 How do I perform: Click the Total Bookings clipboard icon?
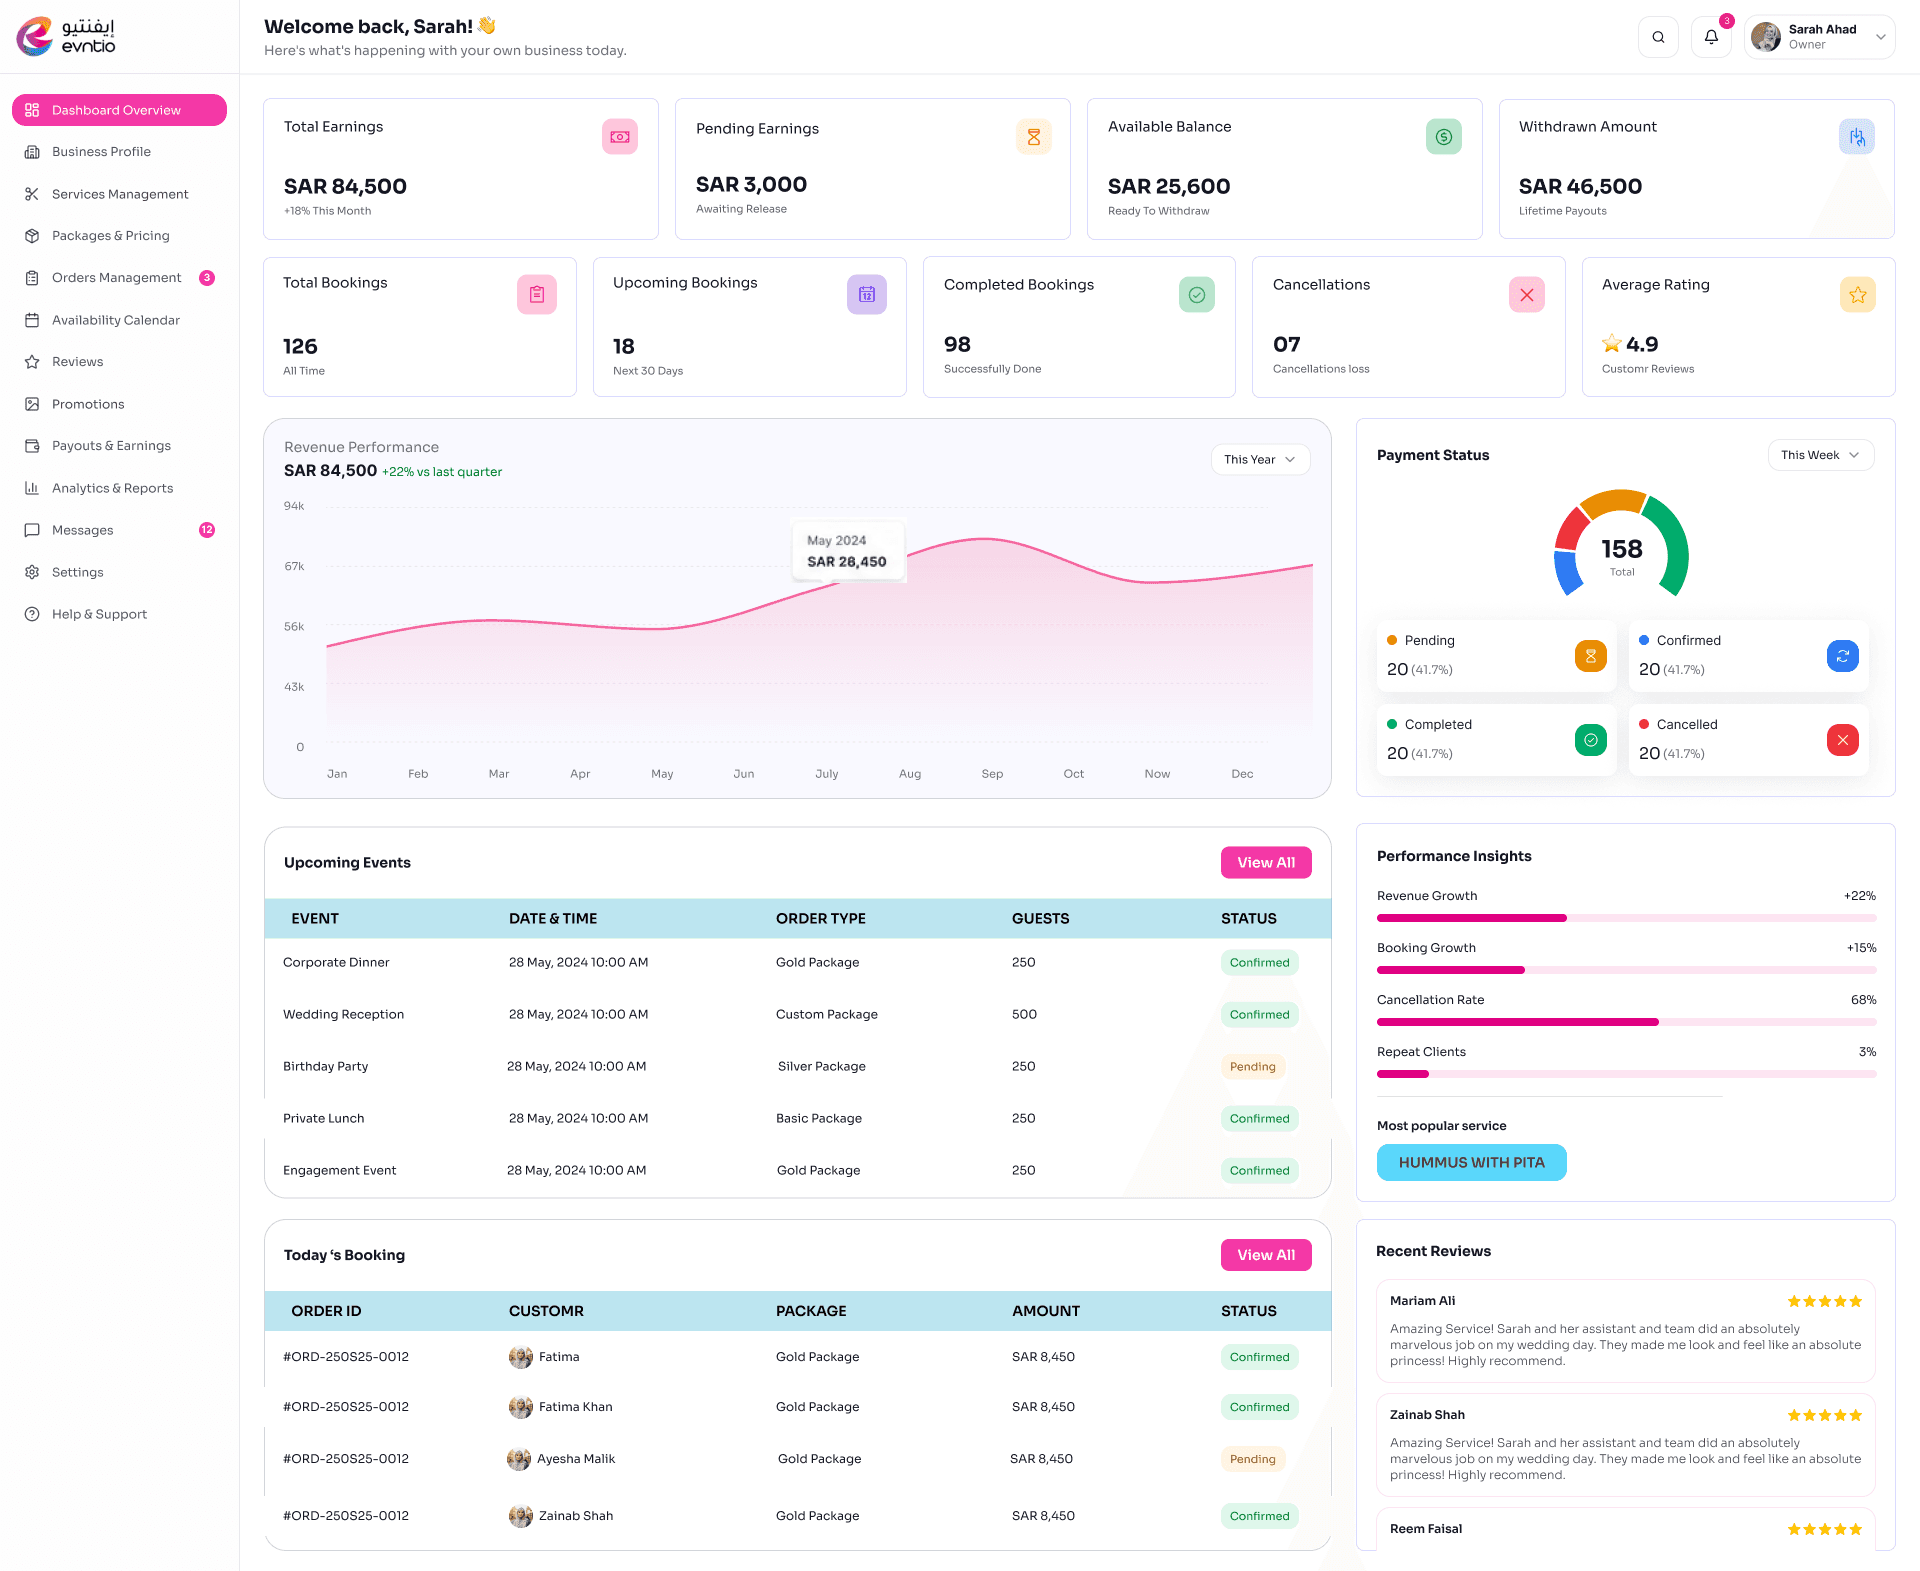(537, 294)
